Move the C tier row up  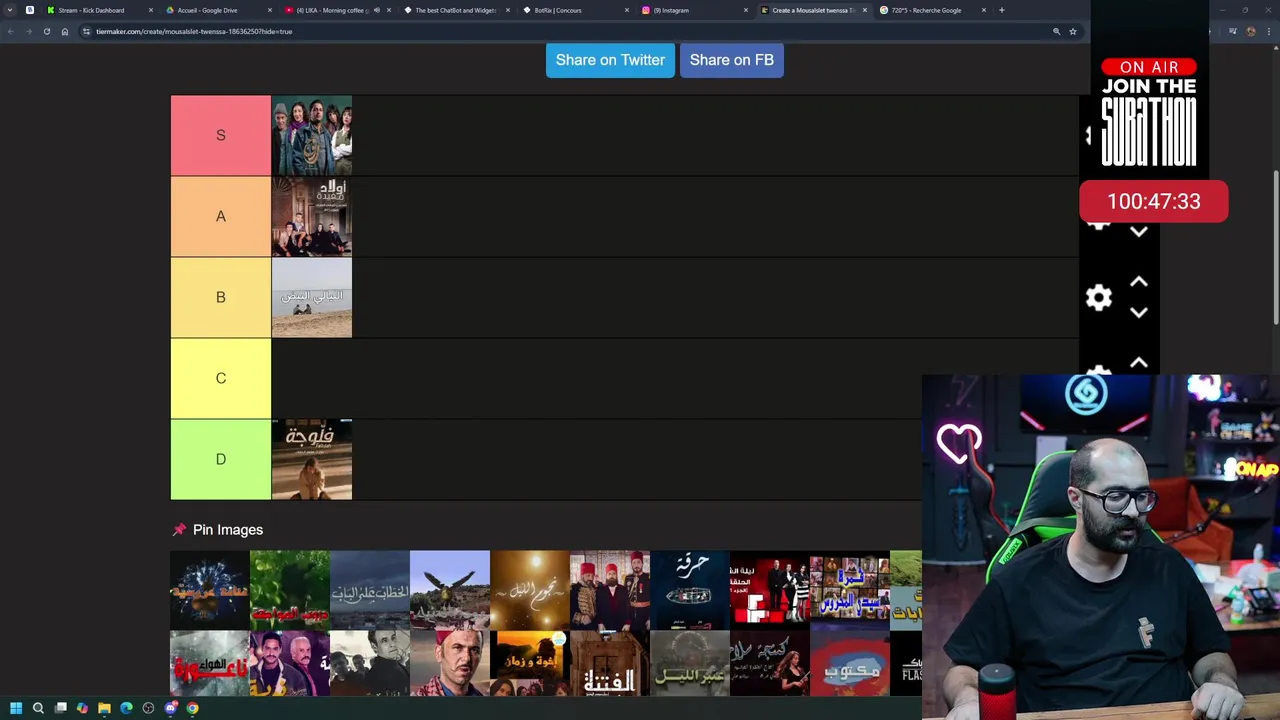[1138, 364]
